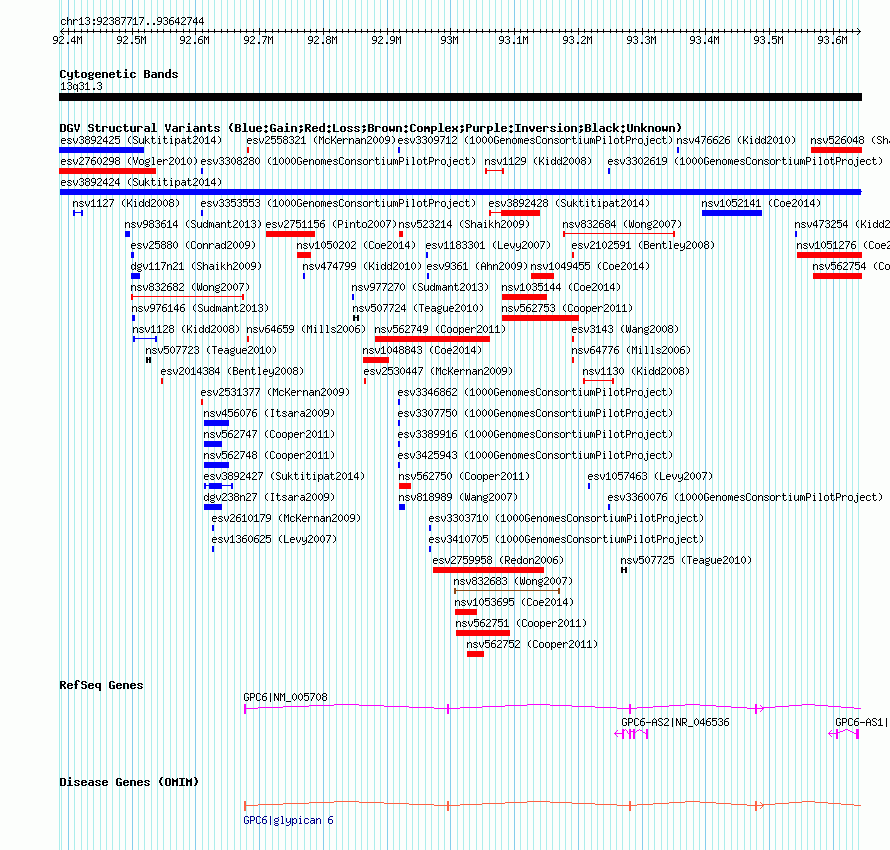
Task: Select the blue bar under esv3892424
Action: pos(460,192)
